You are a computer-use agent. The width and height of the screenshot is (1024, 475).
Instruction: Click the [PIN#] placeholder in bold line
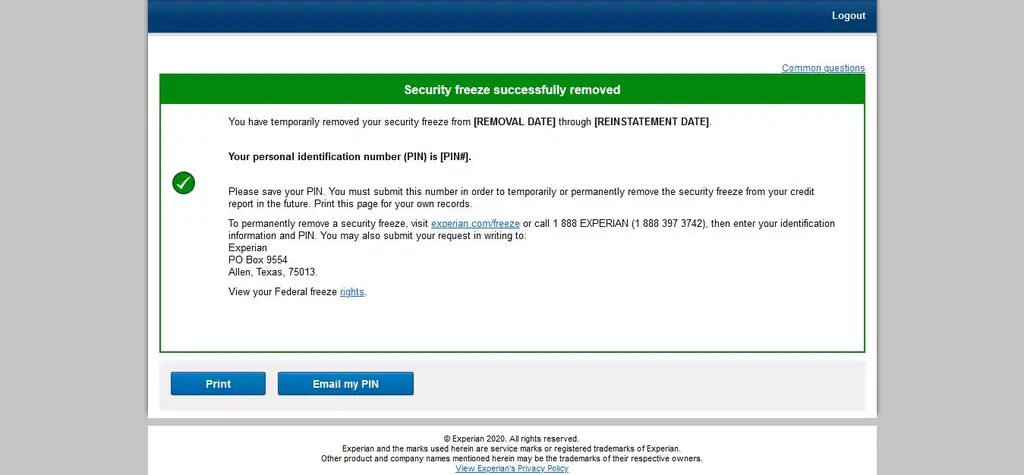[455, 157]
